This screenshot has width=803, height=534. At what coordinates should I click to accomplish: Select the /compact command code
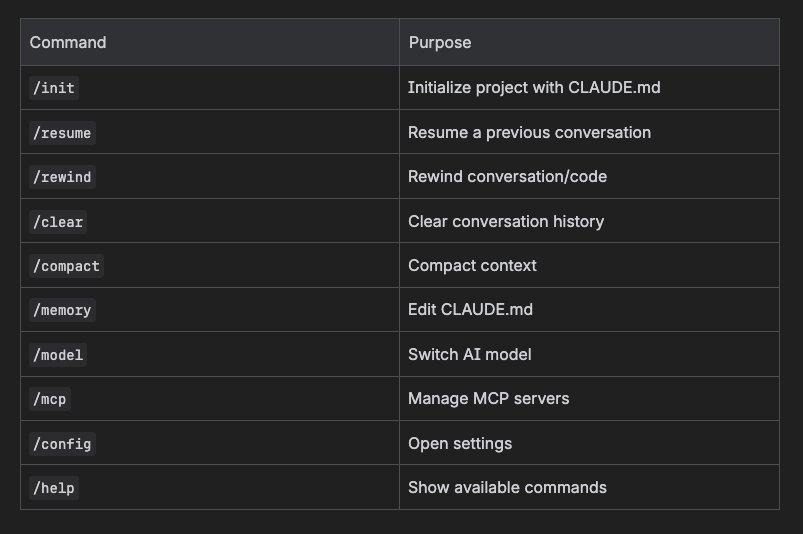(66, 266)
